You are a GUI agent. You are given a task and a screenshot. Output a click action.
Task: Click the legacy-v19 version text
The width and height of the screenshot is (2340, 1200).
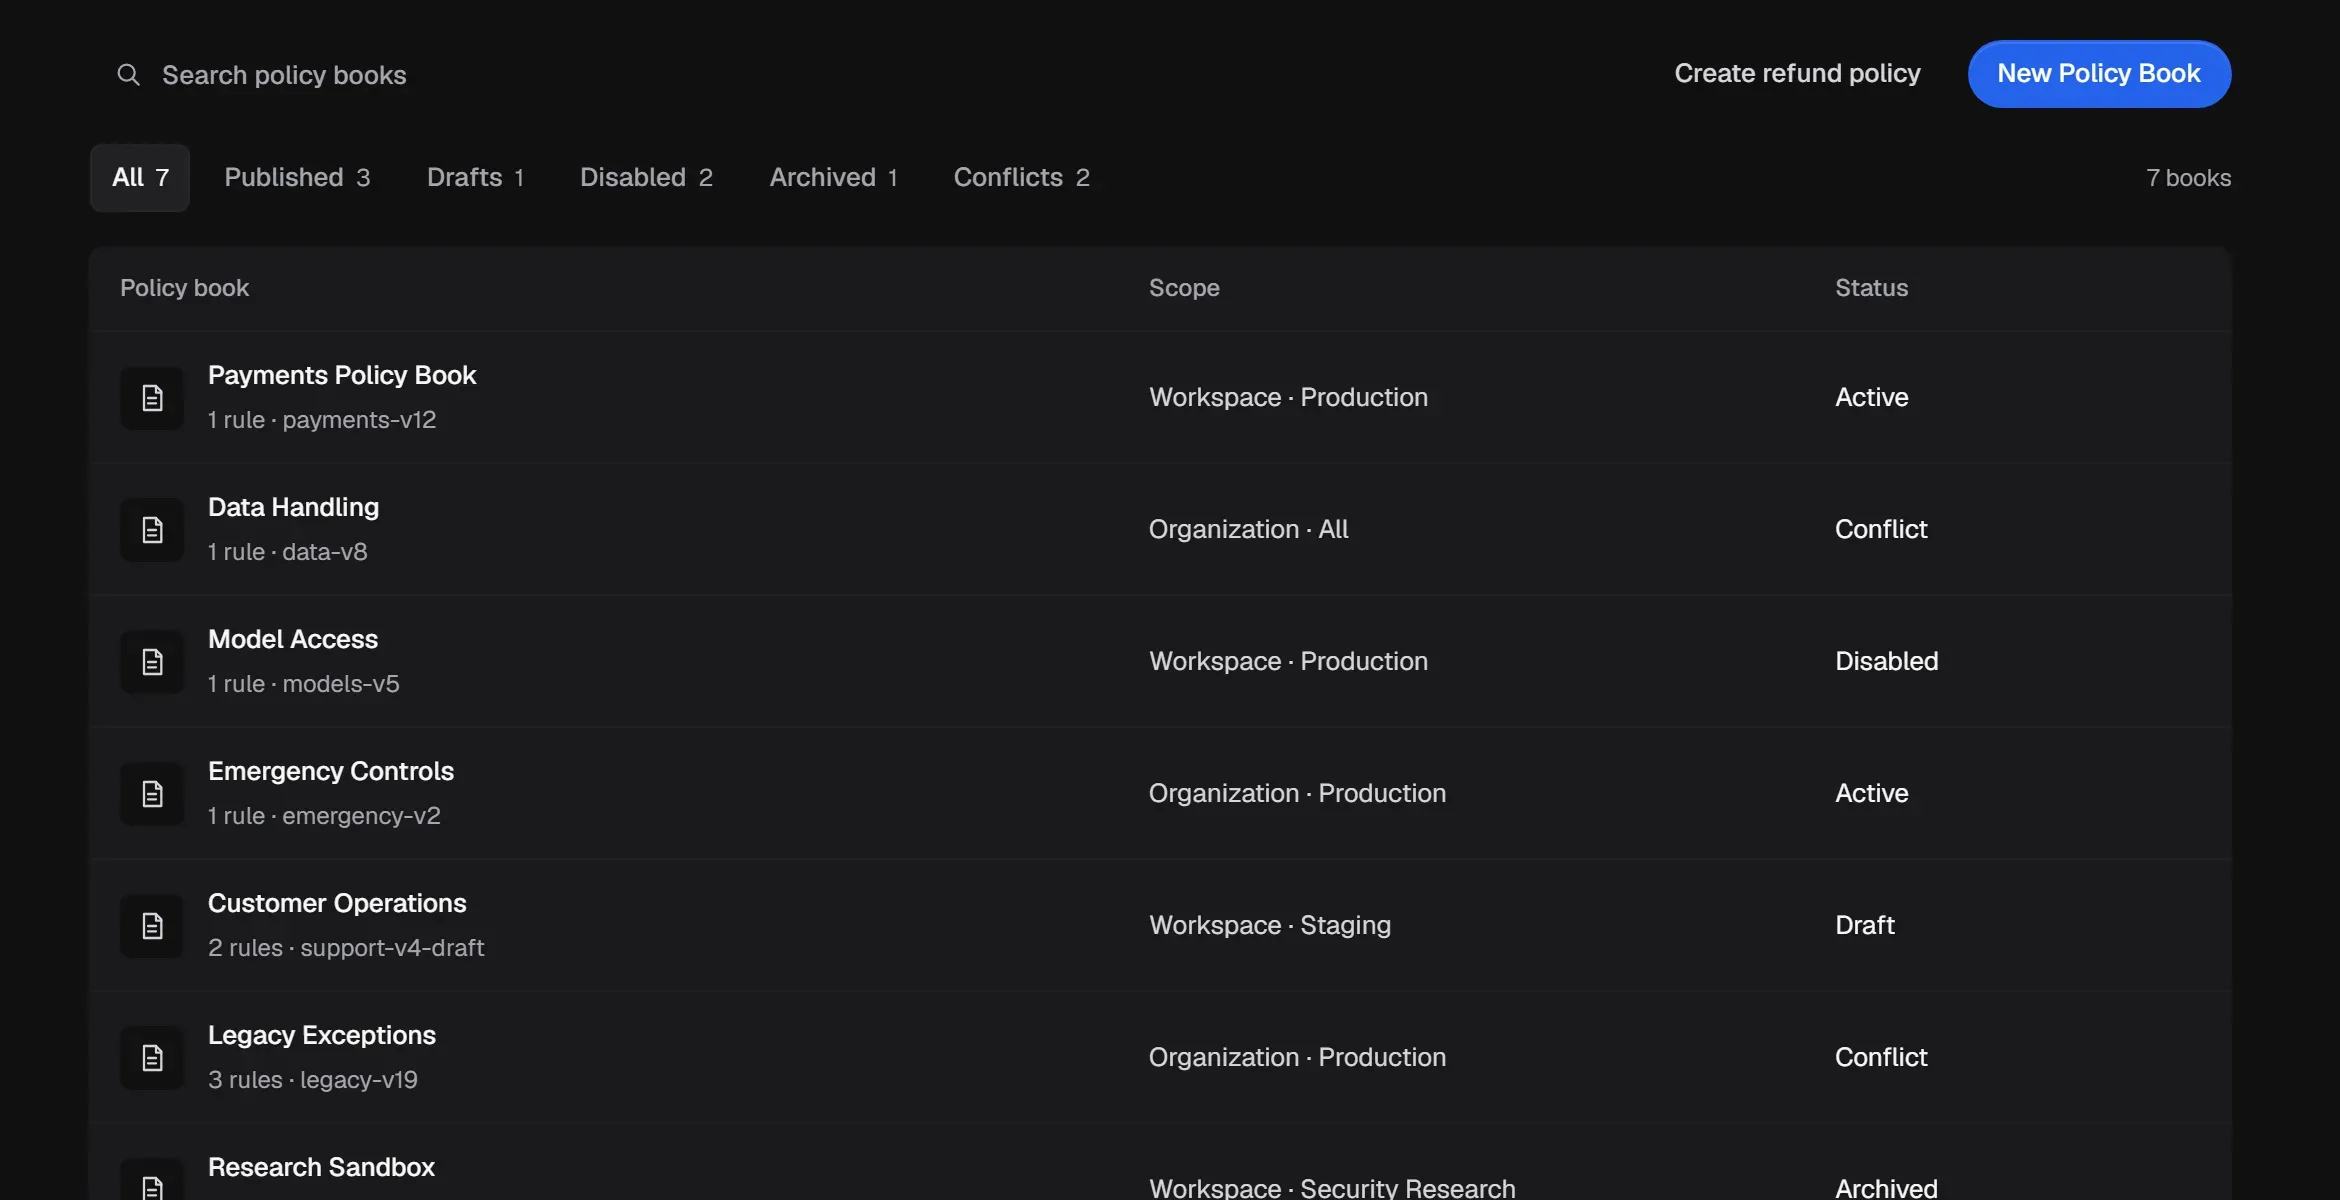[359, 1080]
